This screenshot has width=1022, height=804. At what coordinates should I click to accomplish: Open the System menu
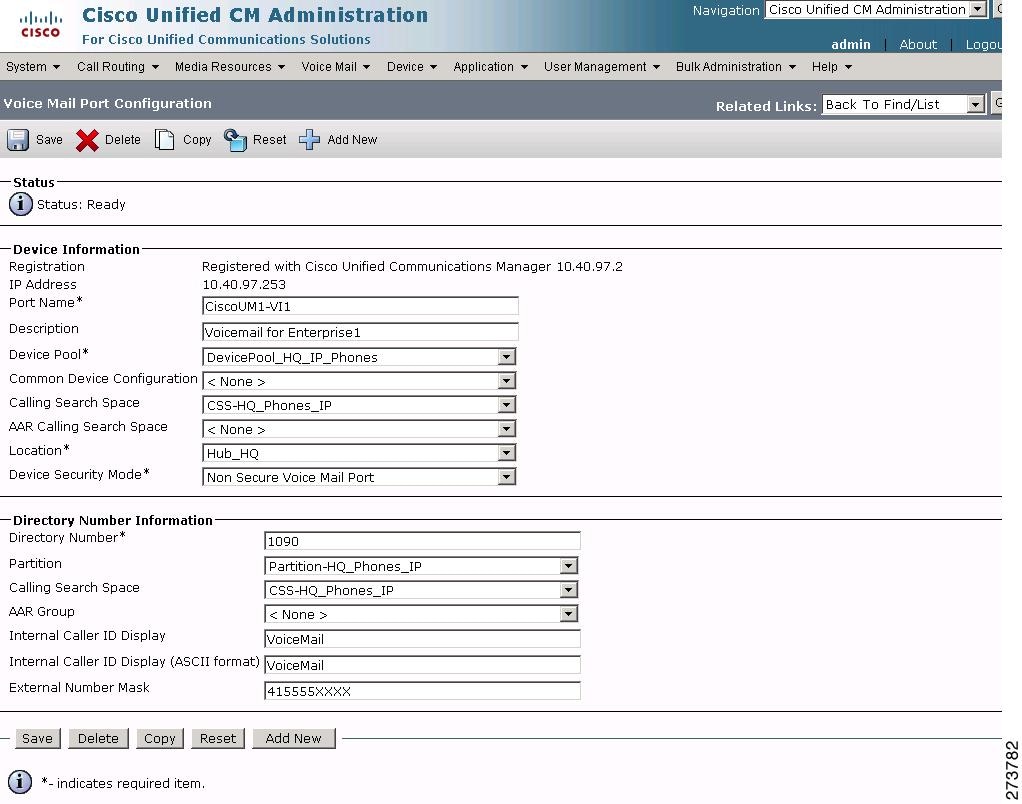click(33, 66)
